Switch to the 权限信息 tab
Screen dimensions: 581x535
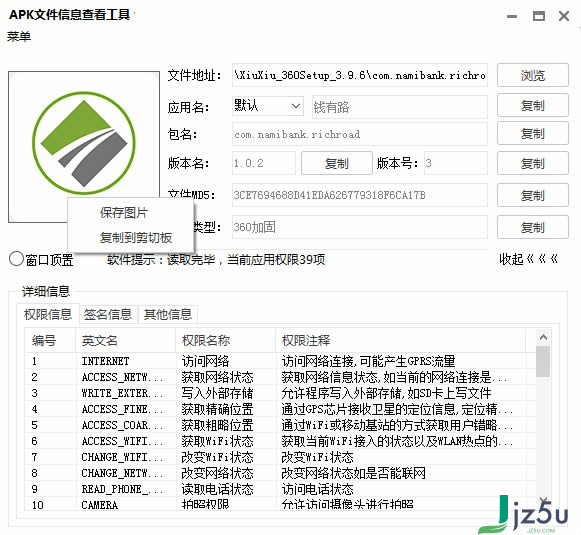pos(48,314)
